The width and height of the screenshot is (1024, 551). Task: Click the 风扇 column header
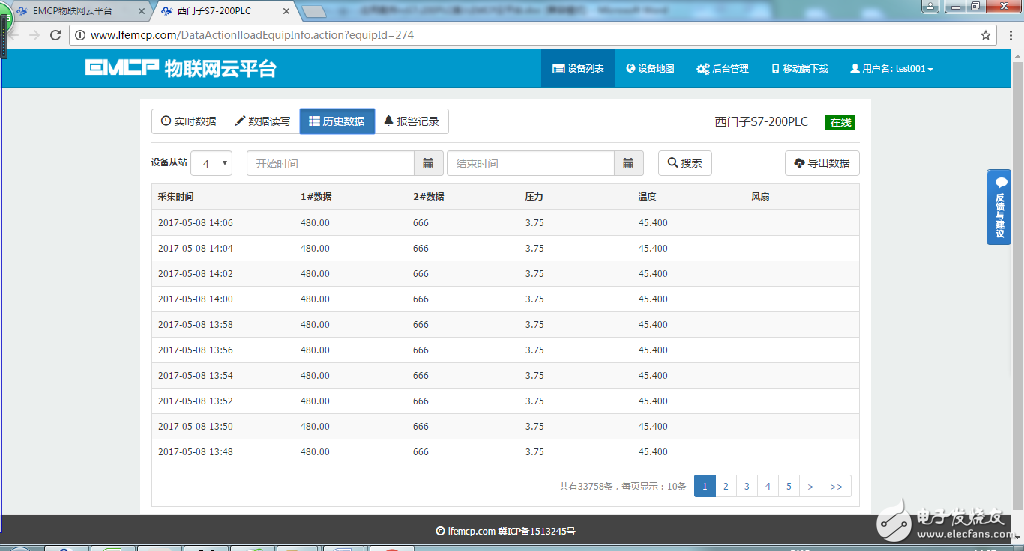pyautogui.click(x=760, y=197)
